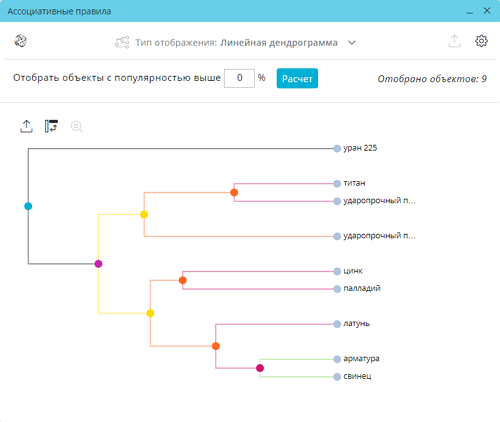Focus the popularity percent input field
This screenshot has width=500, height=422.
(239, 78)
